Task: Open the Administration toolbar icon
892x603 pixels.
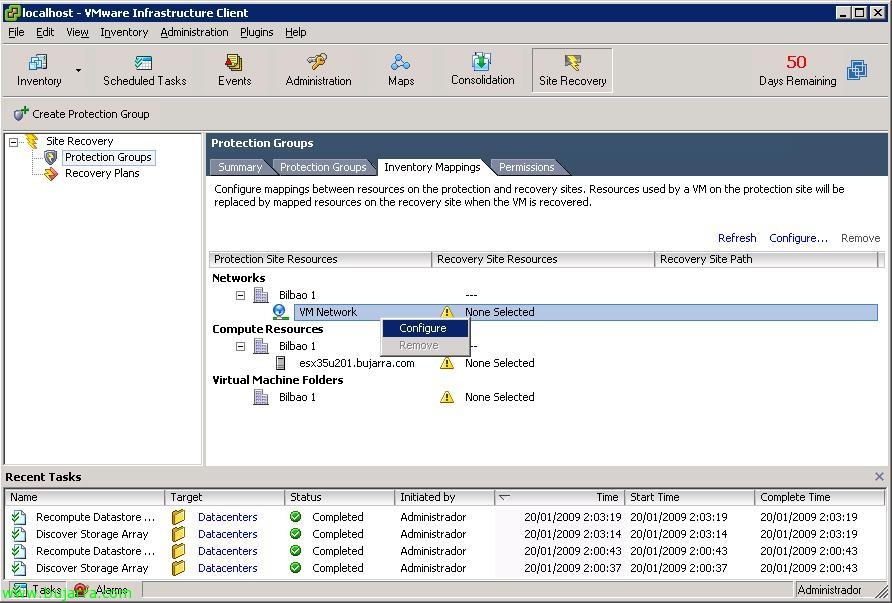Action: (x=319, y=71)
